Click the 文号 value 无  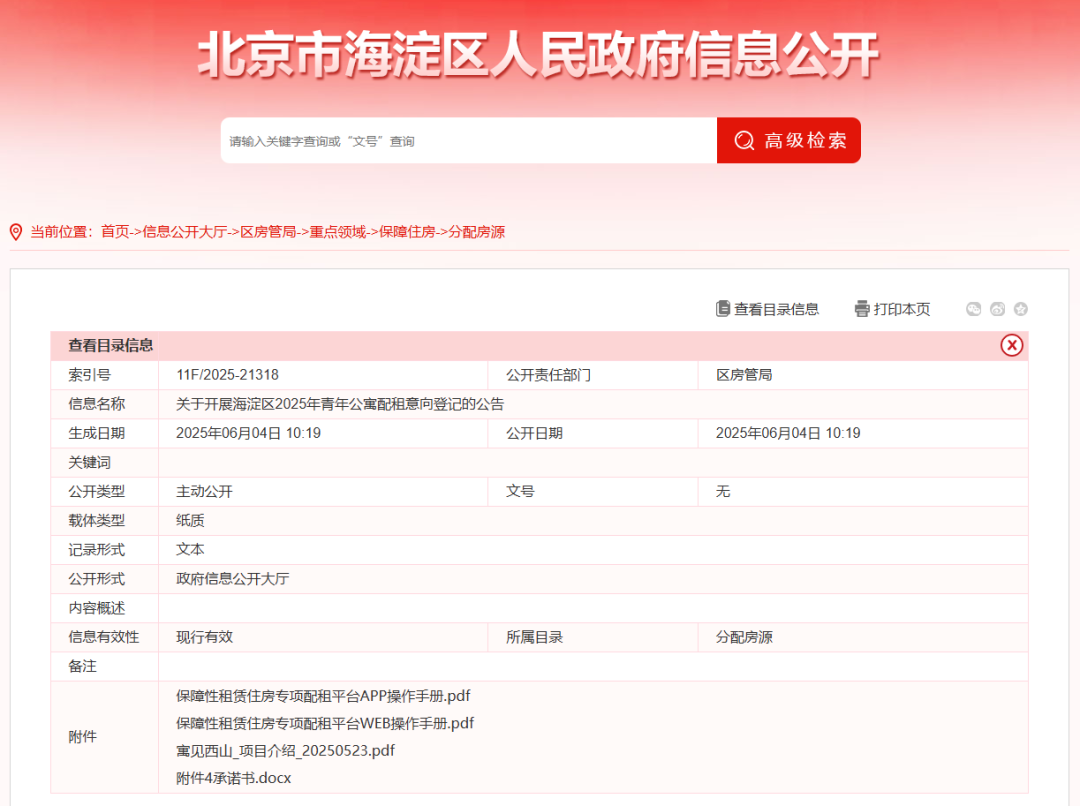tap(723, 492)
